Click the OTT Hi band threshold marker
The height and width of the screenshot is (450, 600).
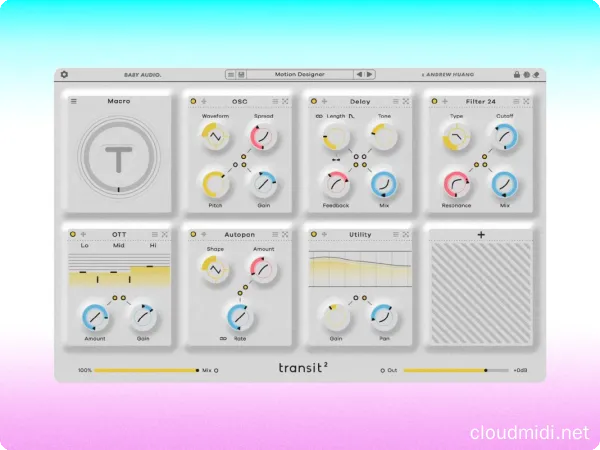coord(150,266)
